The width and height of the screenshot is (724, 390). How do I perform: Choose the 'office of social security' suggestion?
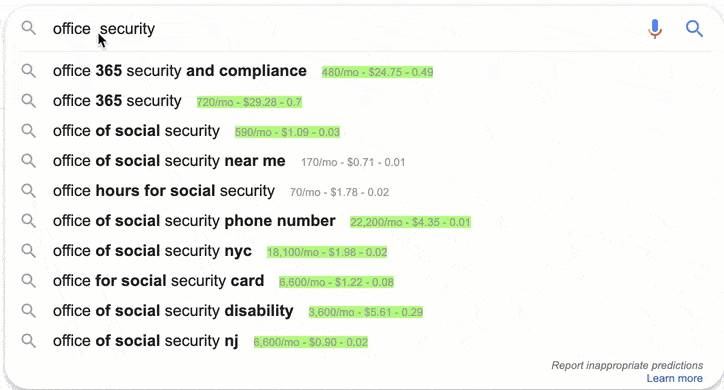click(x=136, y=131)
